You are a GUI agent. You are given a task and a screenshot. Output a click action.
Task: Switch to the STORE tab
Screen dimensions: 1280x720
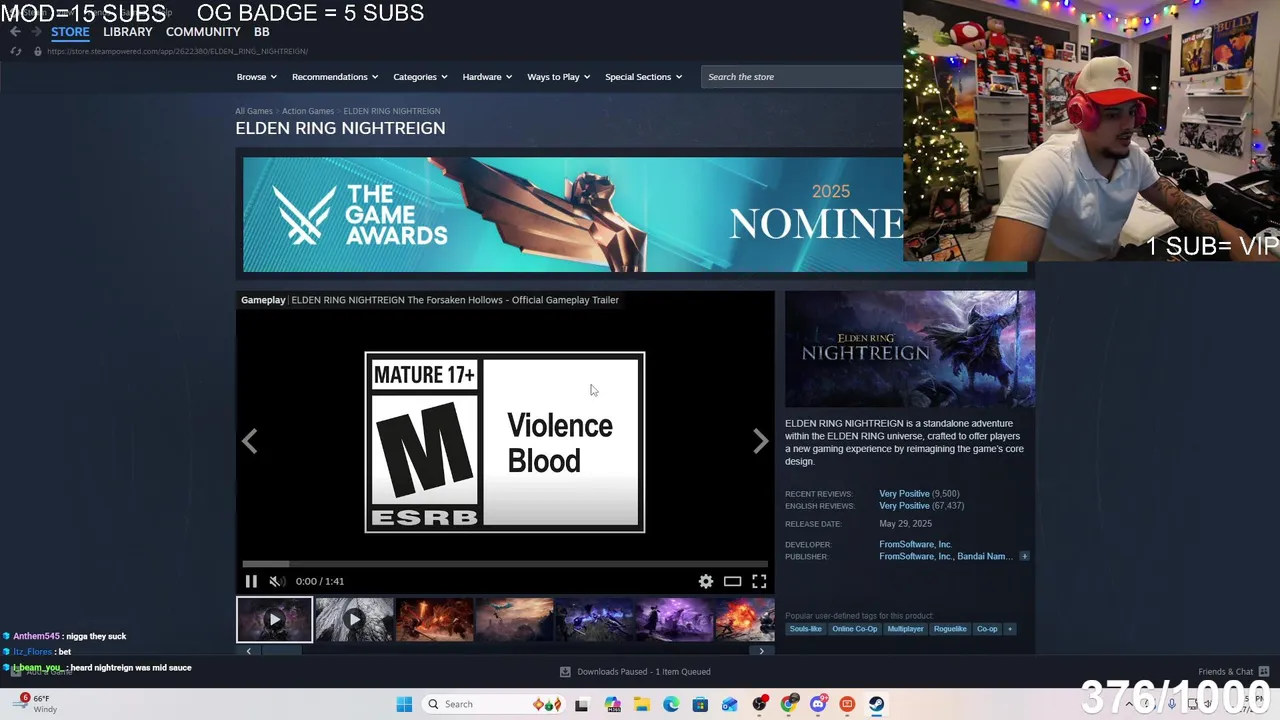click(70, 32)
